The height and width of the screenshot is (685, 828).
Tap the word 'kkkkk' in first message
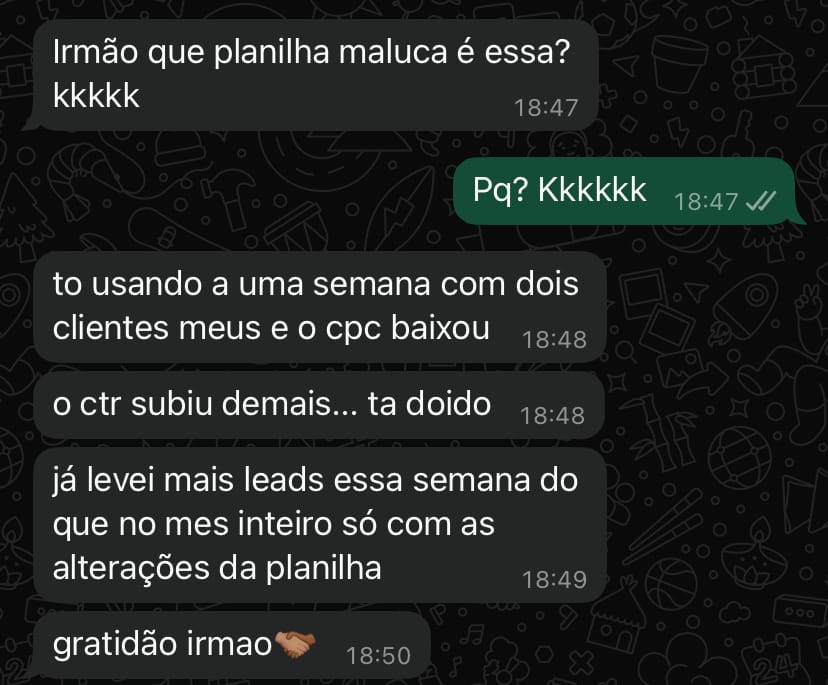point(96,96)
